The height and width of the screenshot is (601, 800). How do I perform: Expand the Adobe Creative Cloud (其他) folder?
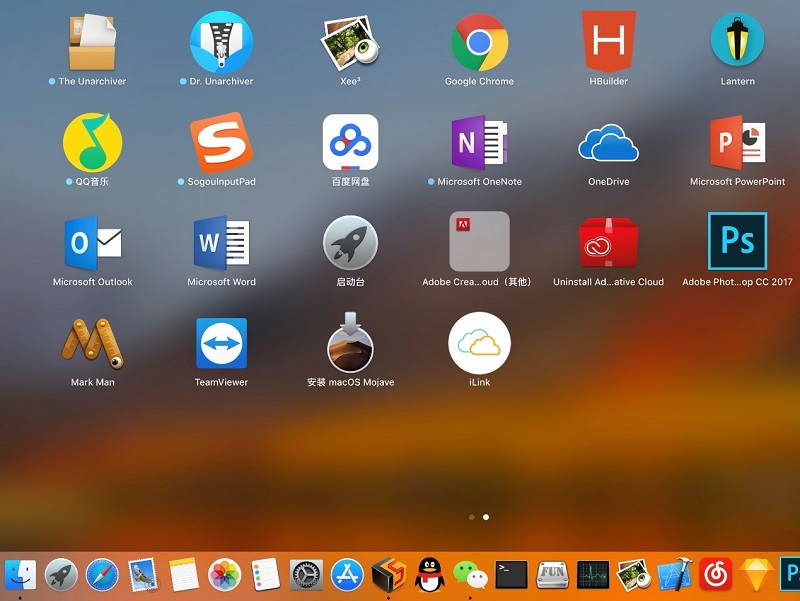tap(479, 242)
